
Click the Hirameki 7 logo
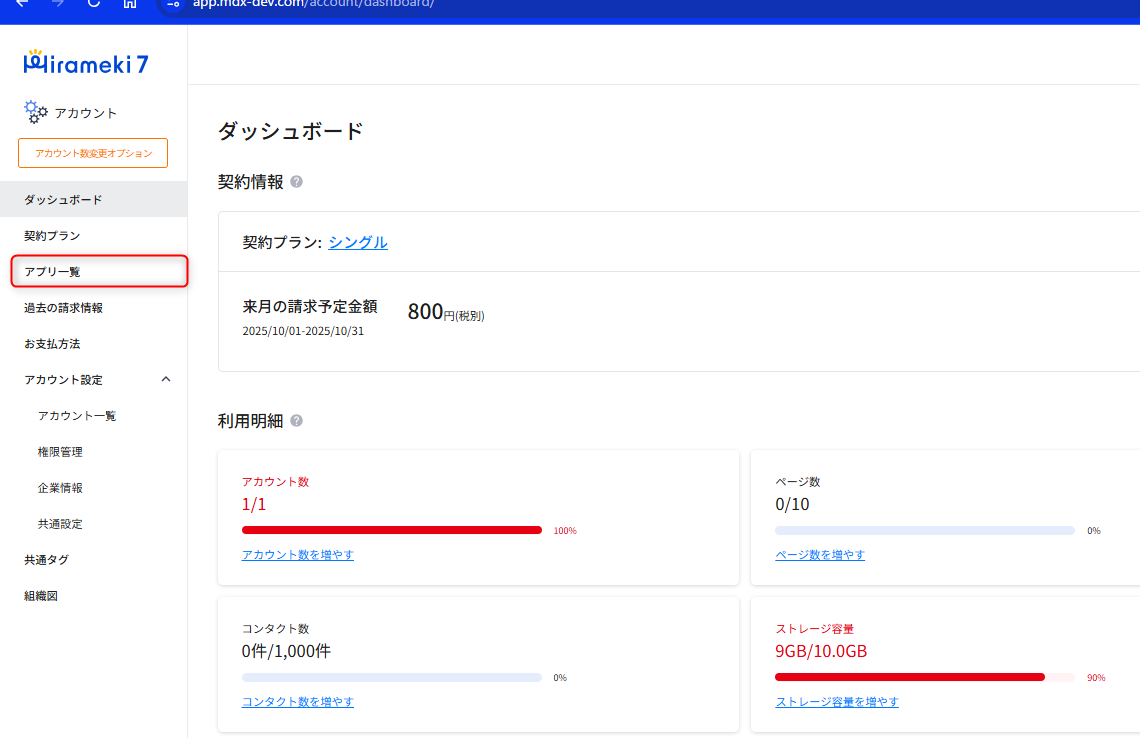coord(86,63)
